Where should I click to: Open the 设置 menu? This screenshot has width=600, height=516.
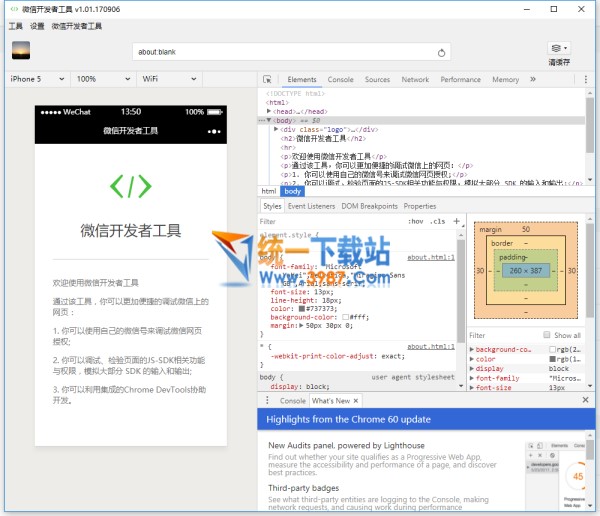point(37,26)
